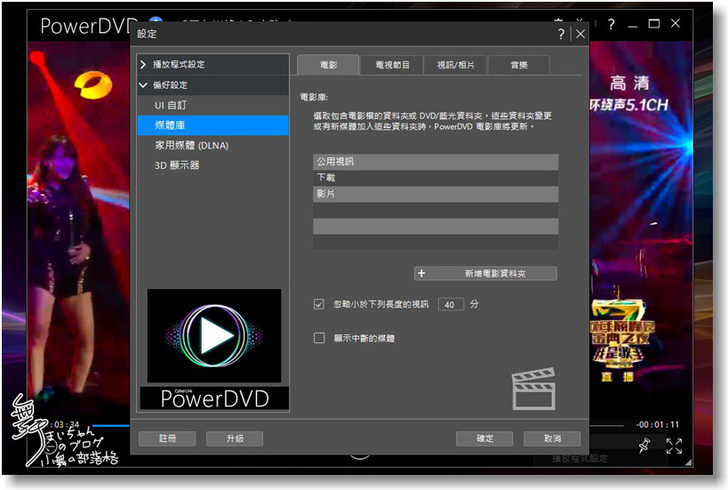Viewport: 728px width, 490px height.
Task: Click the 升級 upgrade button
Action: pos(233,438)
